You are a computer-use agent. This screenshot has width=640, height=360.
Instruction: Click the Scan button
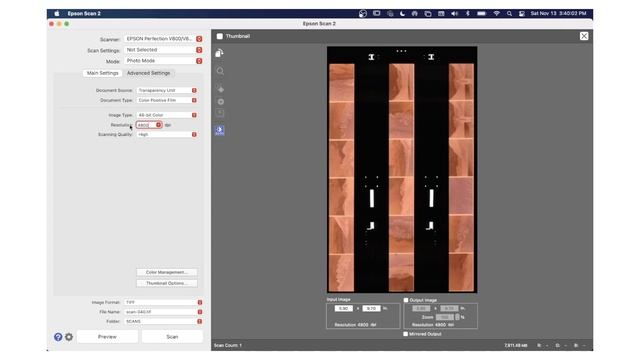172,337
